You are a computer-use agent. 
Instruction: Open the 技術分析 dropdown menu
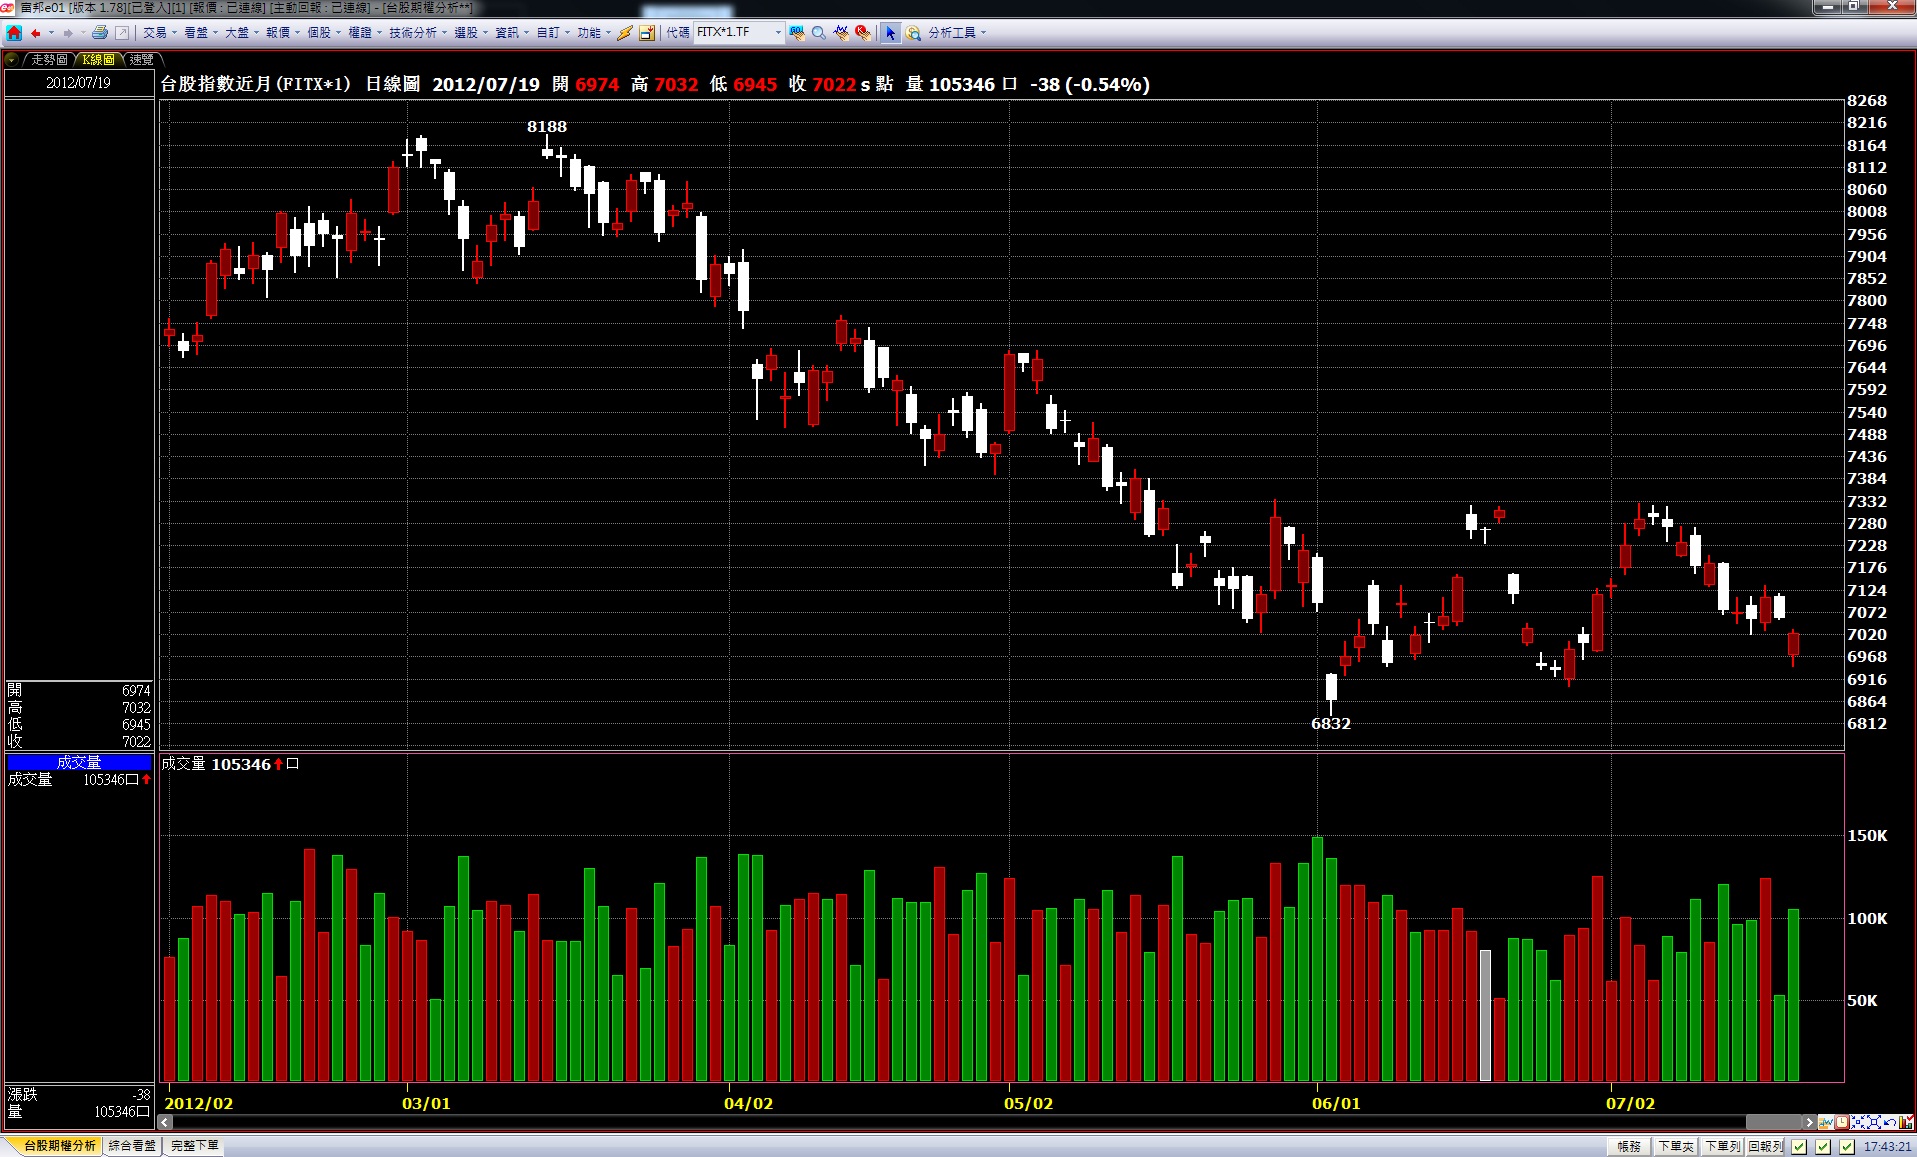[x=418, y=33]
